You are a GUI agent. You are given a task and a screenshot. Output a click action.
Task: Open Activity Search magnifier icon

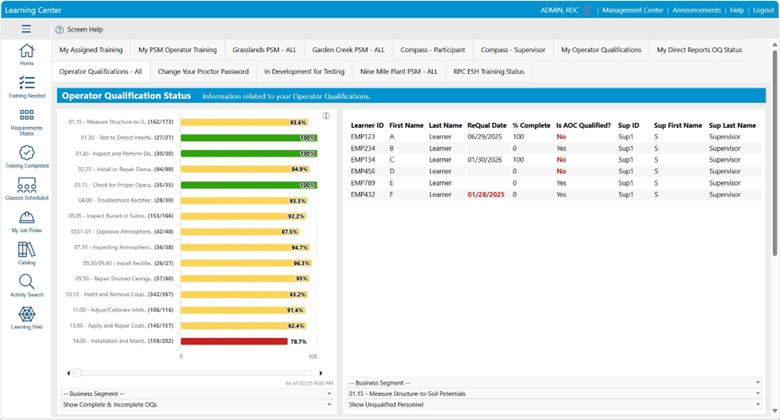coord(27,283)
